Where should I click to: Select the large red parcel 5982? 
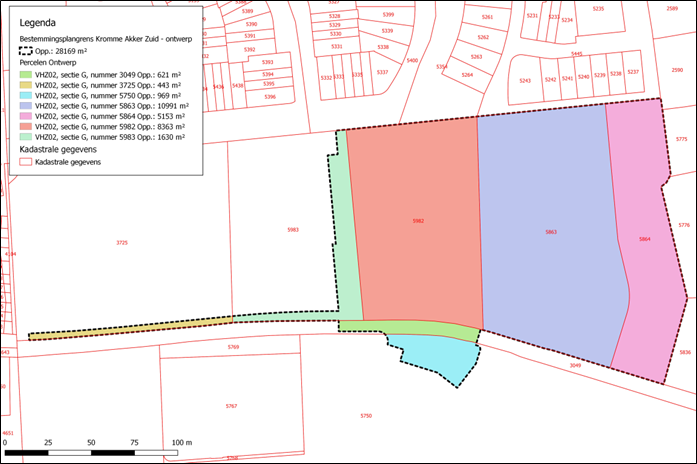click(417, 222)
